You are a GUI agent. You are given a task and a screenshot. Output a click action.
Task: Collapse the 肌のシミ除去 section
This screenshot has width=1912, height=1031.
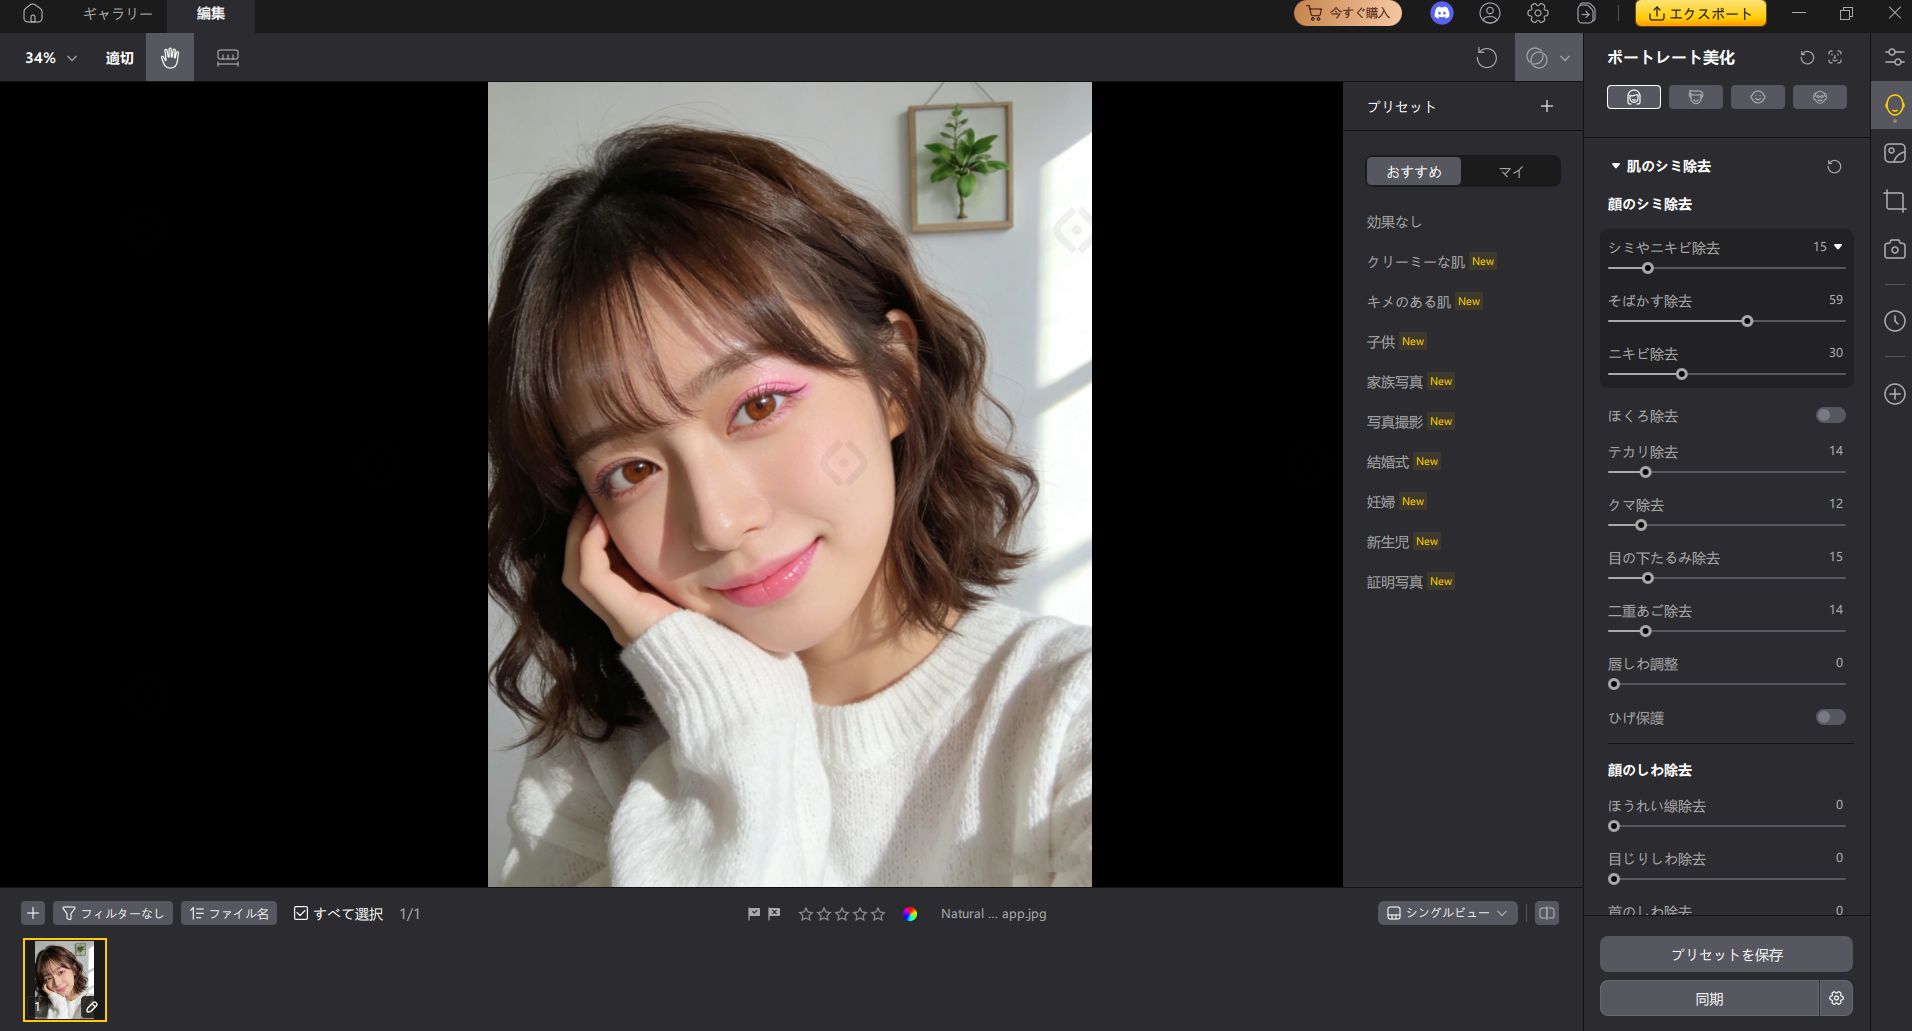1614,166
